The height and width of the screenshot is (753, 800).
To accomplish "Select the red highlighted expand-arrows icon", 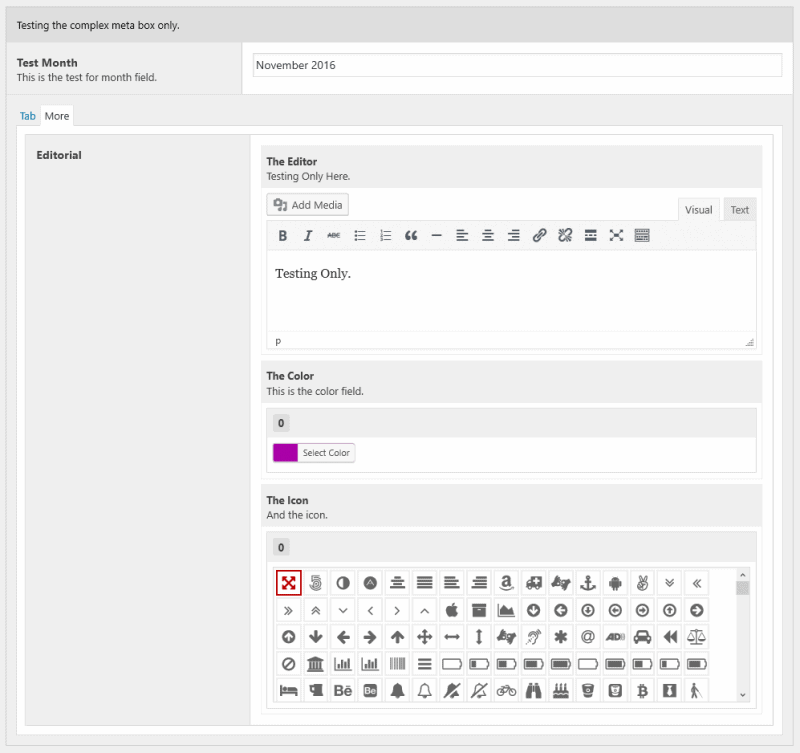I will tap(289, 583).
